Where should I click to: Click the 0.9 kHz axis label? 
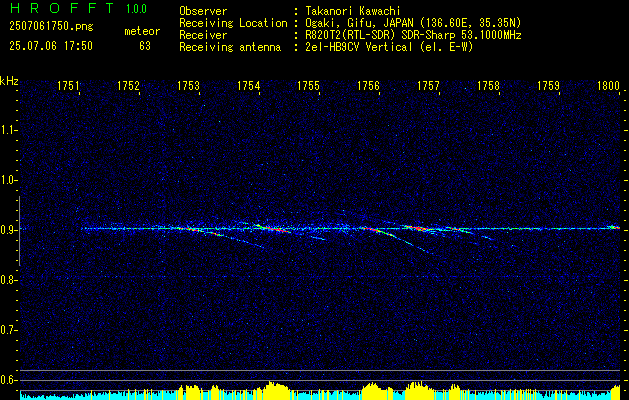8,230
